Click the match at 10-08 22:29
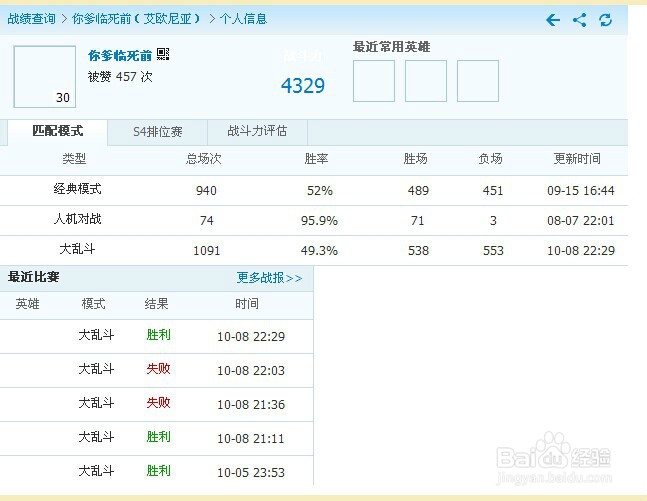 (157, 336)
